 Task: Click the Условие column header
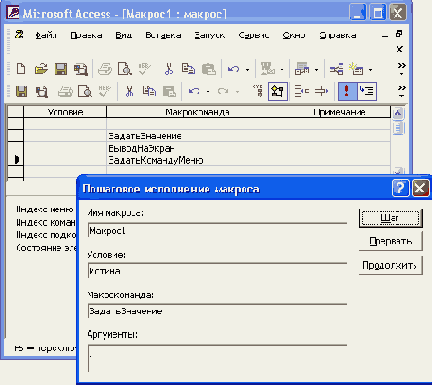[x=65, y=112]
